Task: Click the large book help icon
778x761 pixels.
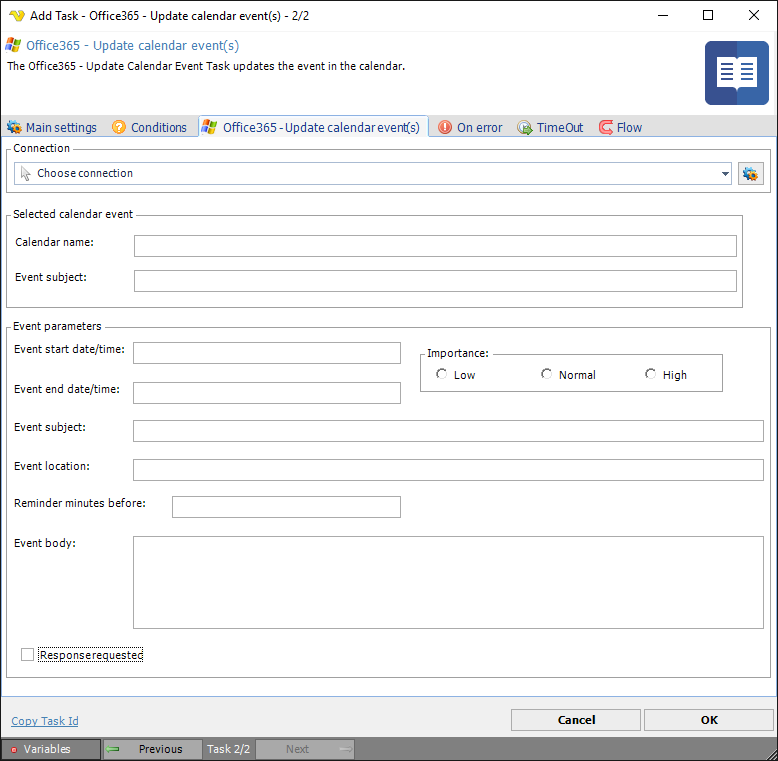Action: point(736,73)
